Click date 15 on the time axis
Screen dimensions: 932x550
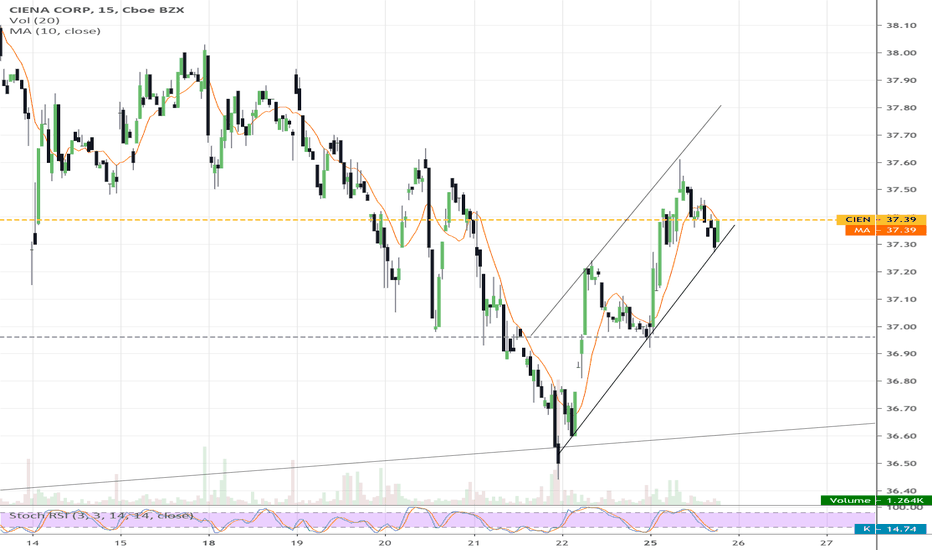121,542
